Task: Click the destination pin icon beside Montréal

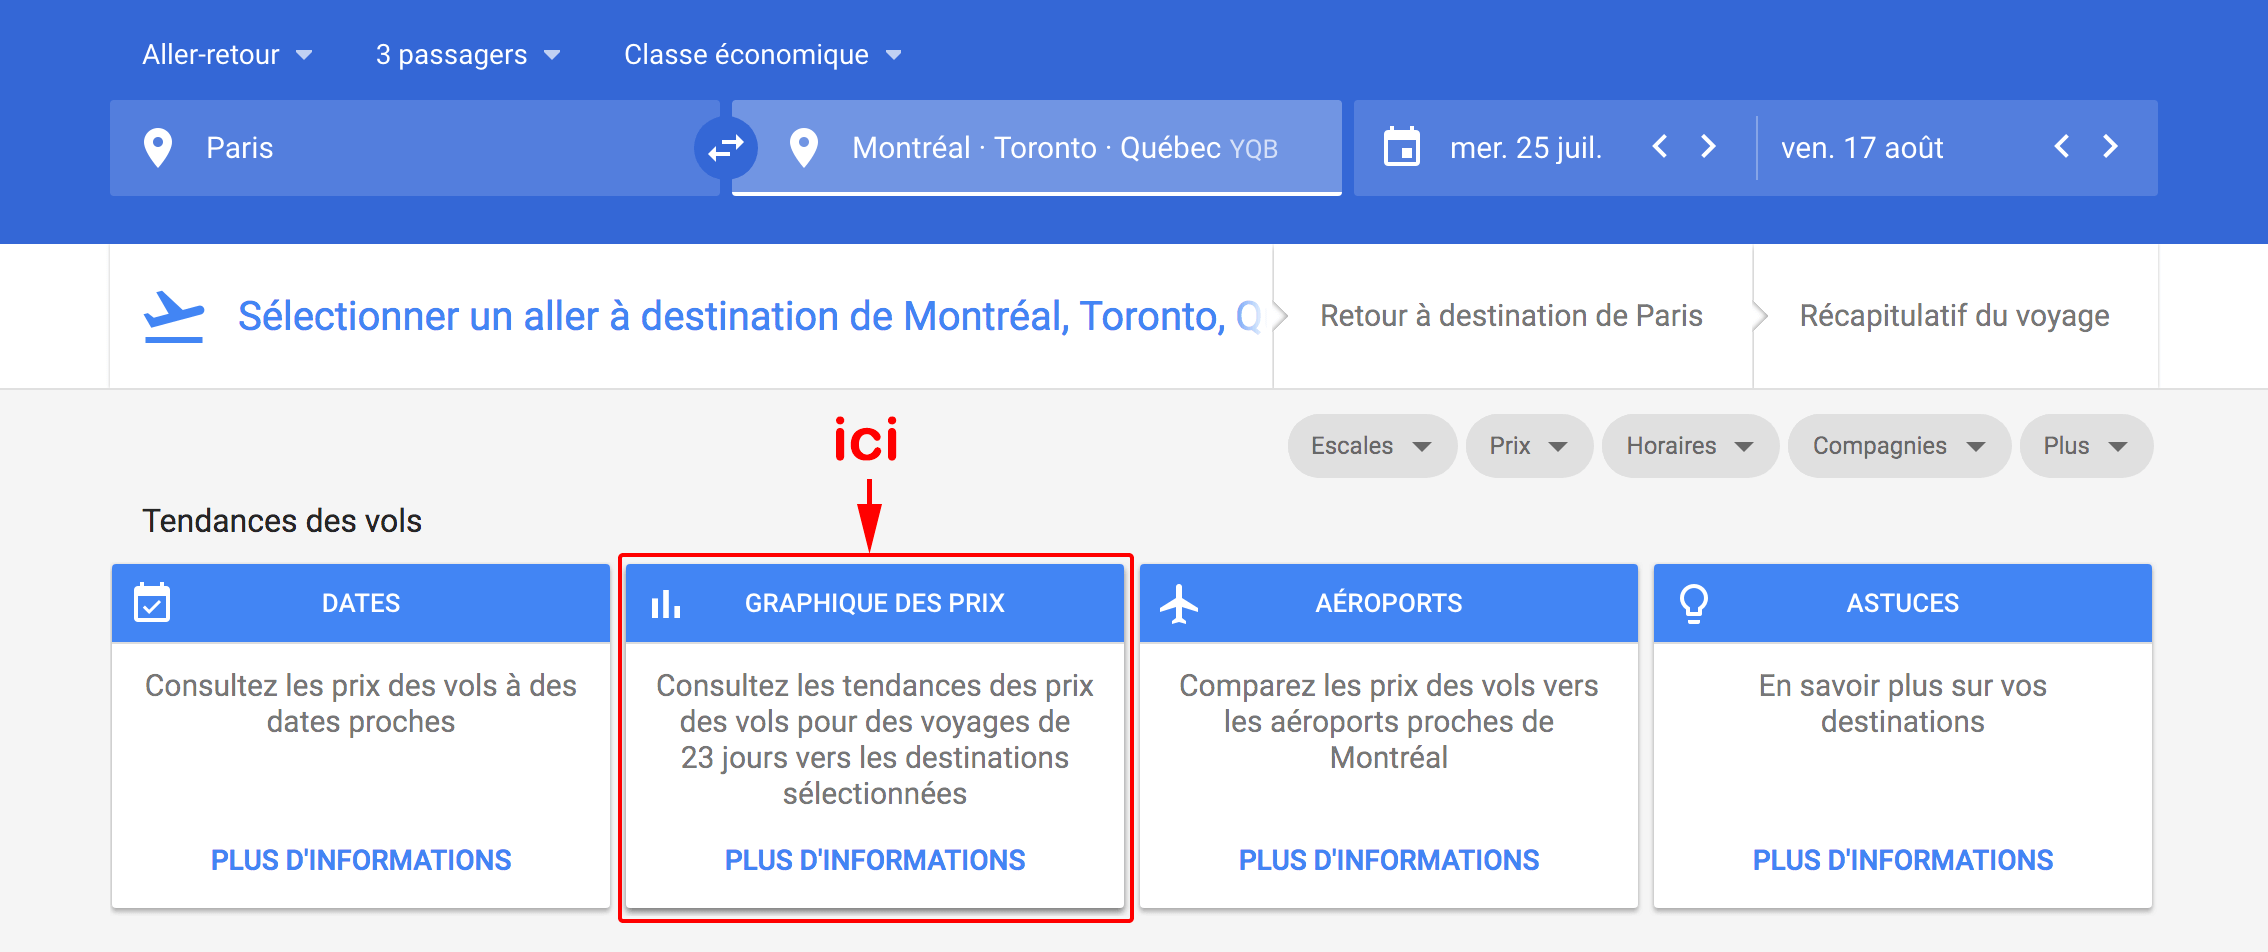Action: 804,148
